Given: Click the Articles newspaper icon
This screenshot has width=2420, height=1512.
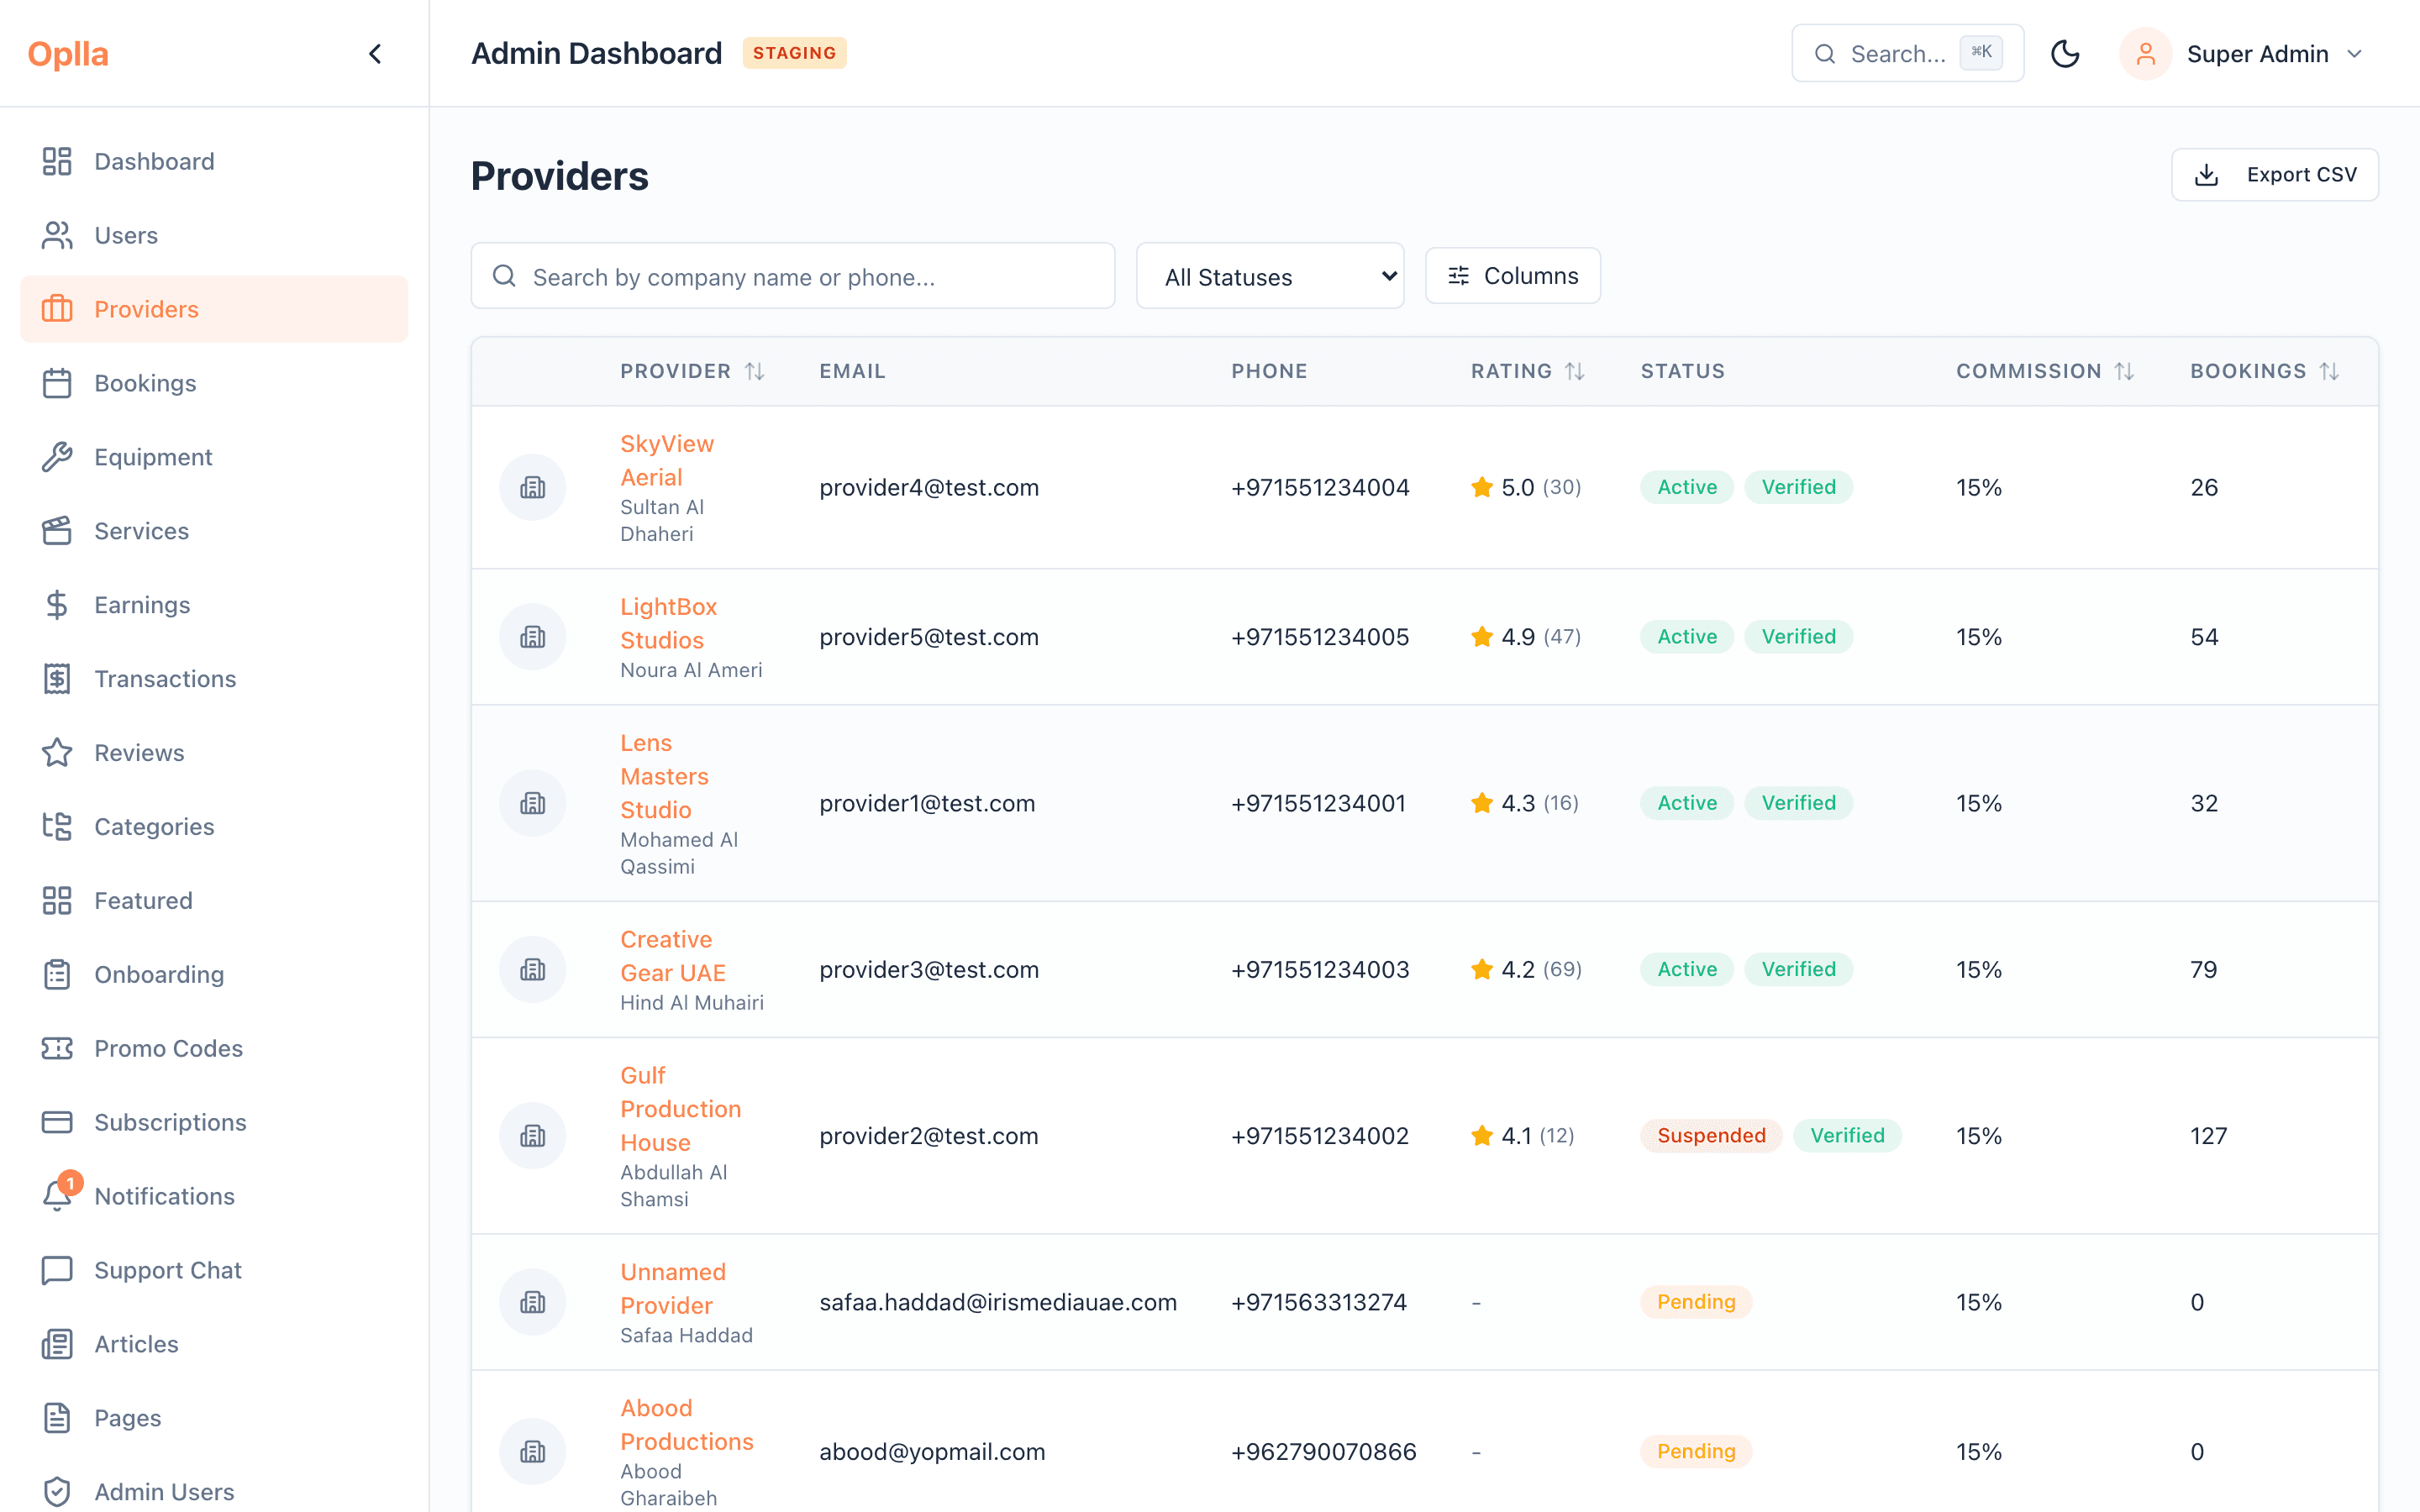Looking at the screenshot, I should click(57, 1344).
